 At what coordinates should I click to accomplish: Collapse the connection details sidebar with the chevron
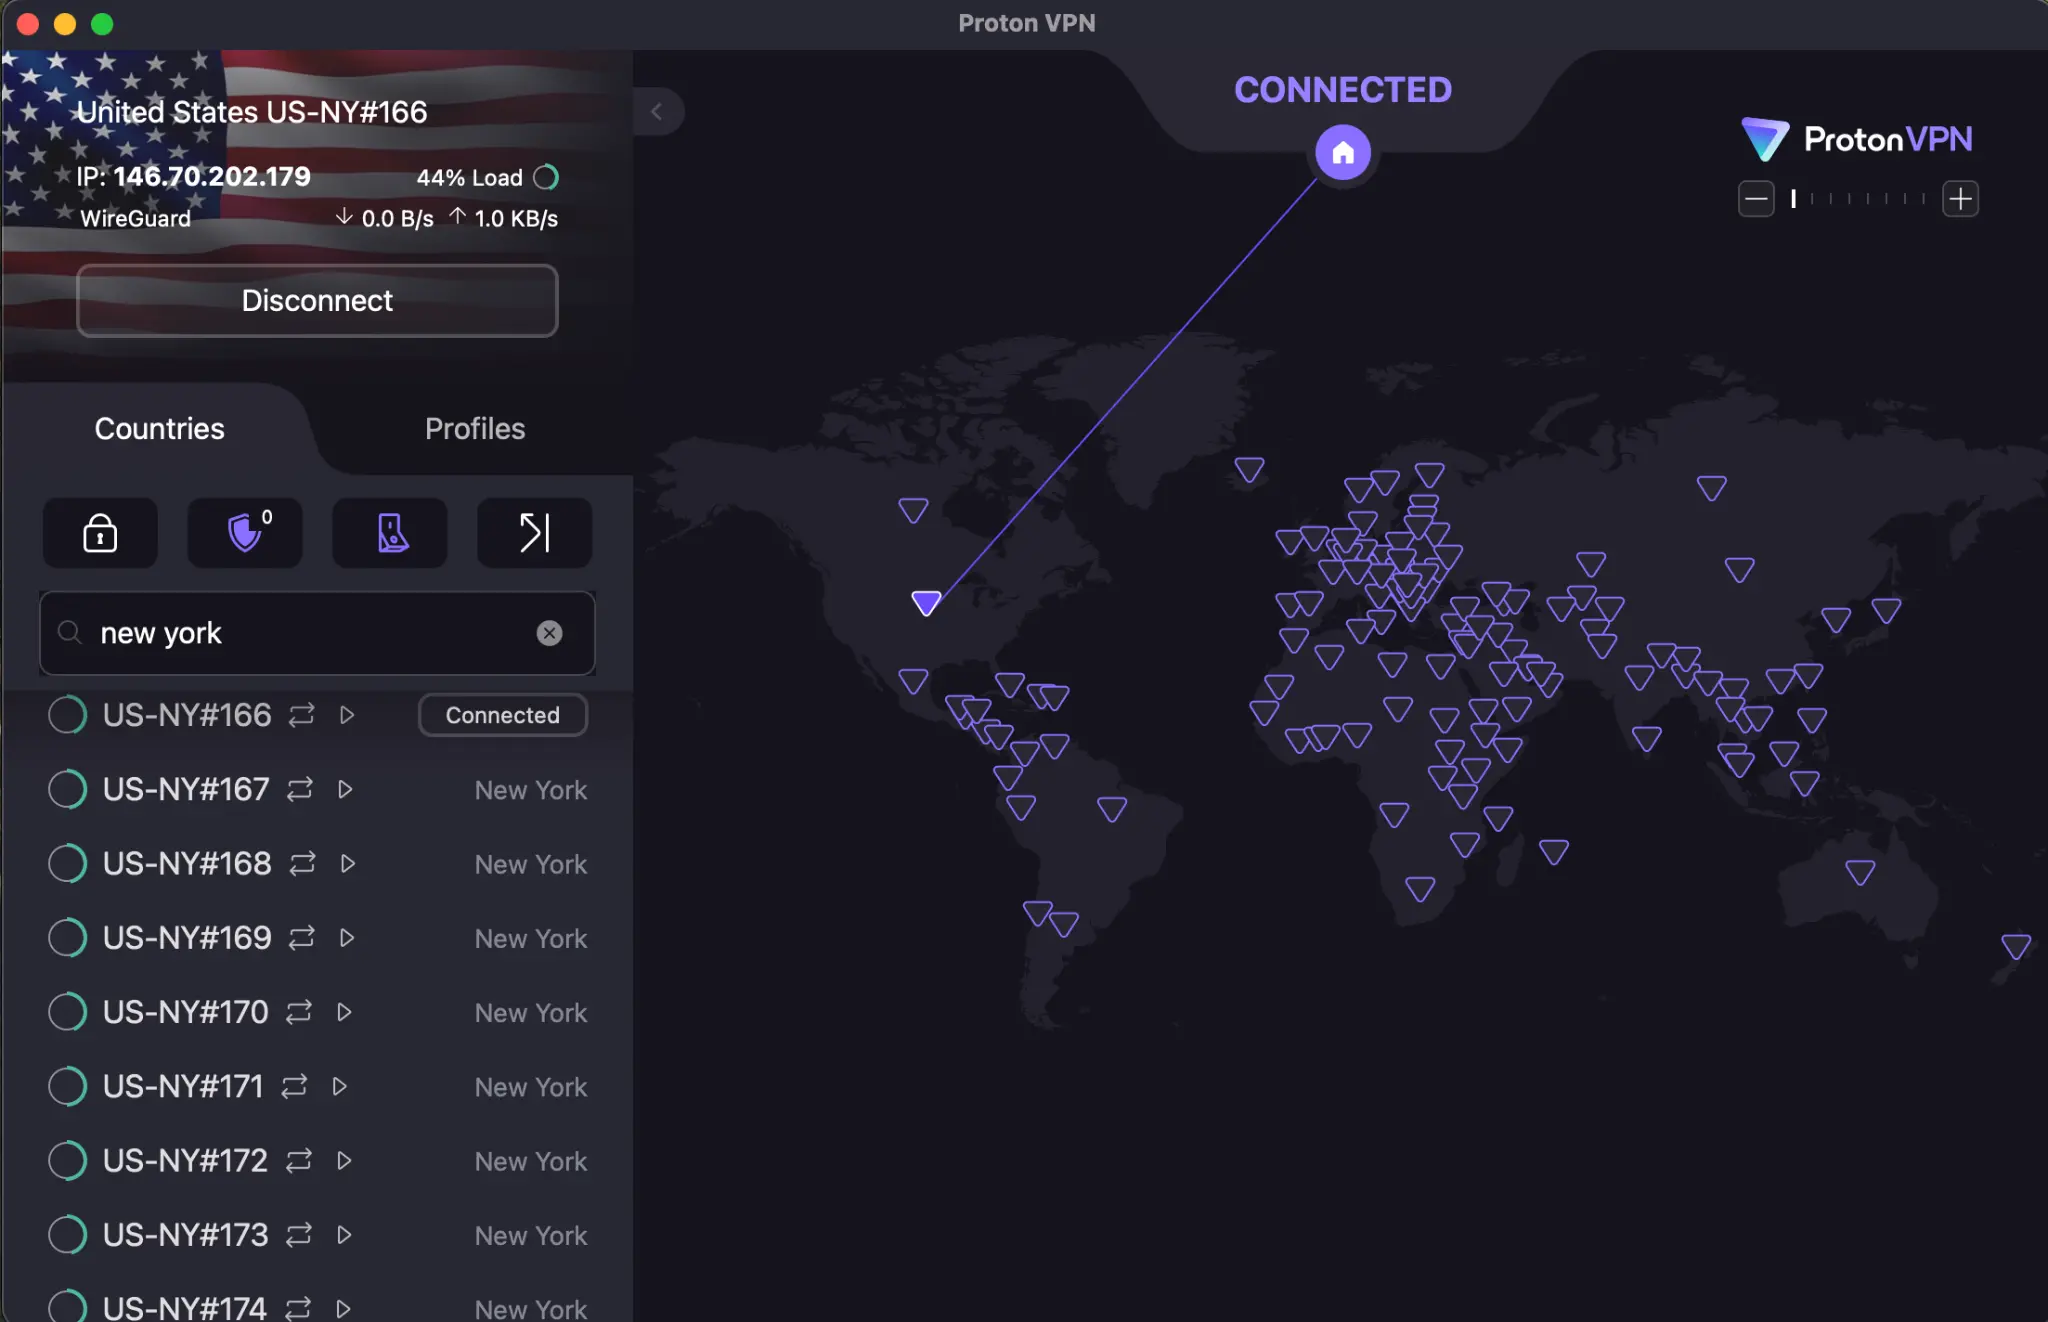(658, 112)
